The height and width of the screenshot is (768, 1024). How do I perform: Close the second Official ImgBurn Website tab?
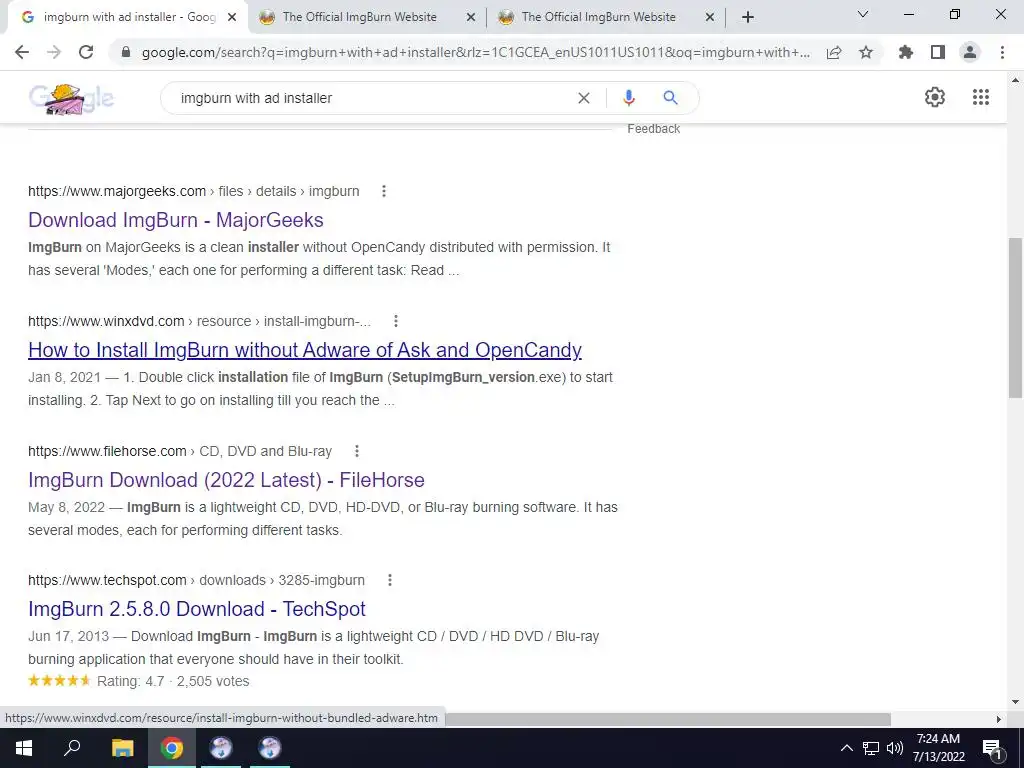tap(710, 18)
